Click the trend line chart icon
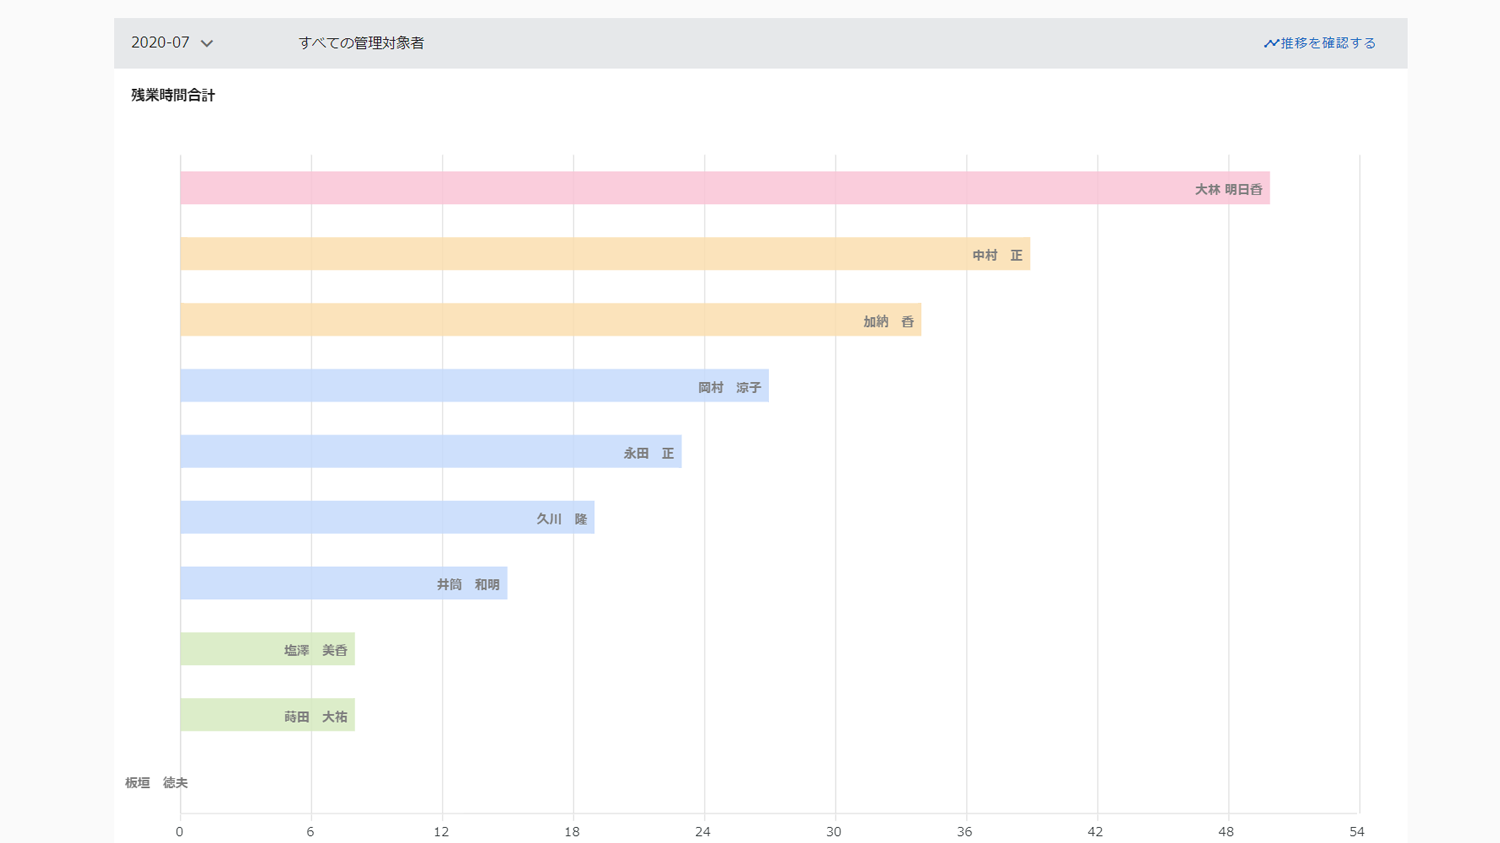 (x=1270, y=44)
